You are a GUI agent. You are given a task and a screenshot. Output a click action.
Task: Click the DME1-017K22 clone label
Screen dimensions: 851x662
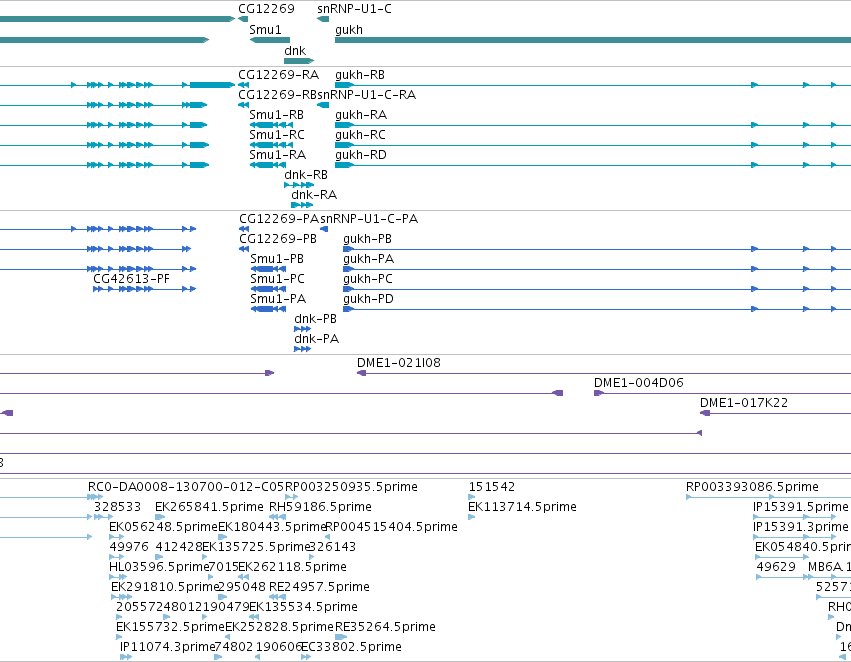click(744, 403)
